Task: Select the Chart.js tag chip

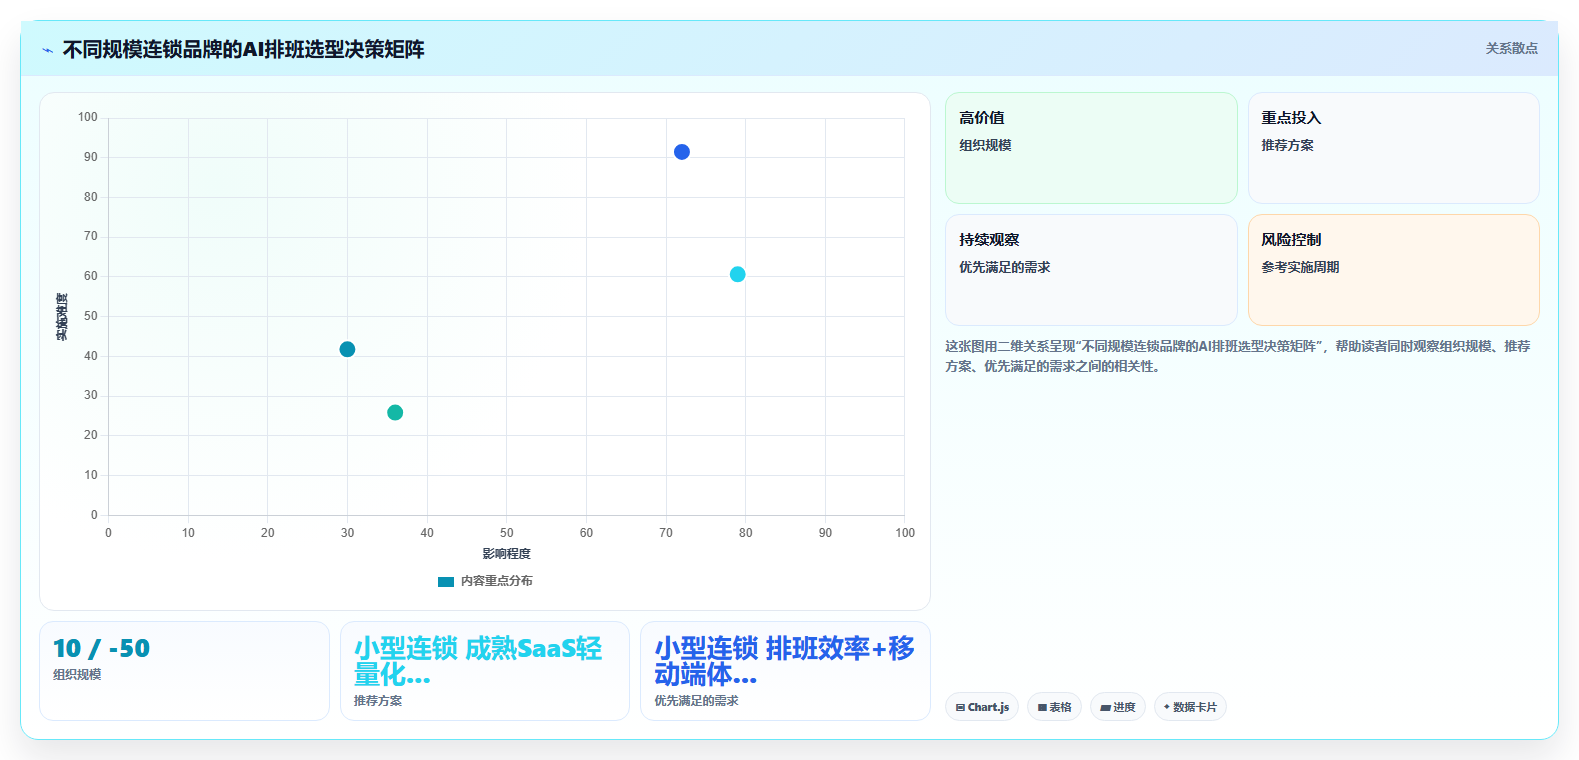Action: pos(982,707)
